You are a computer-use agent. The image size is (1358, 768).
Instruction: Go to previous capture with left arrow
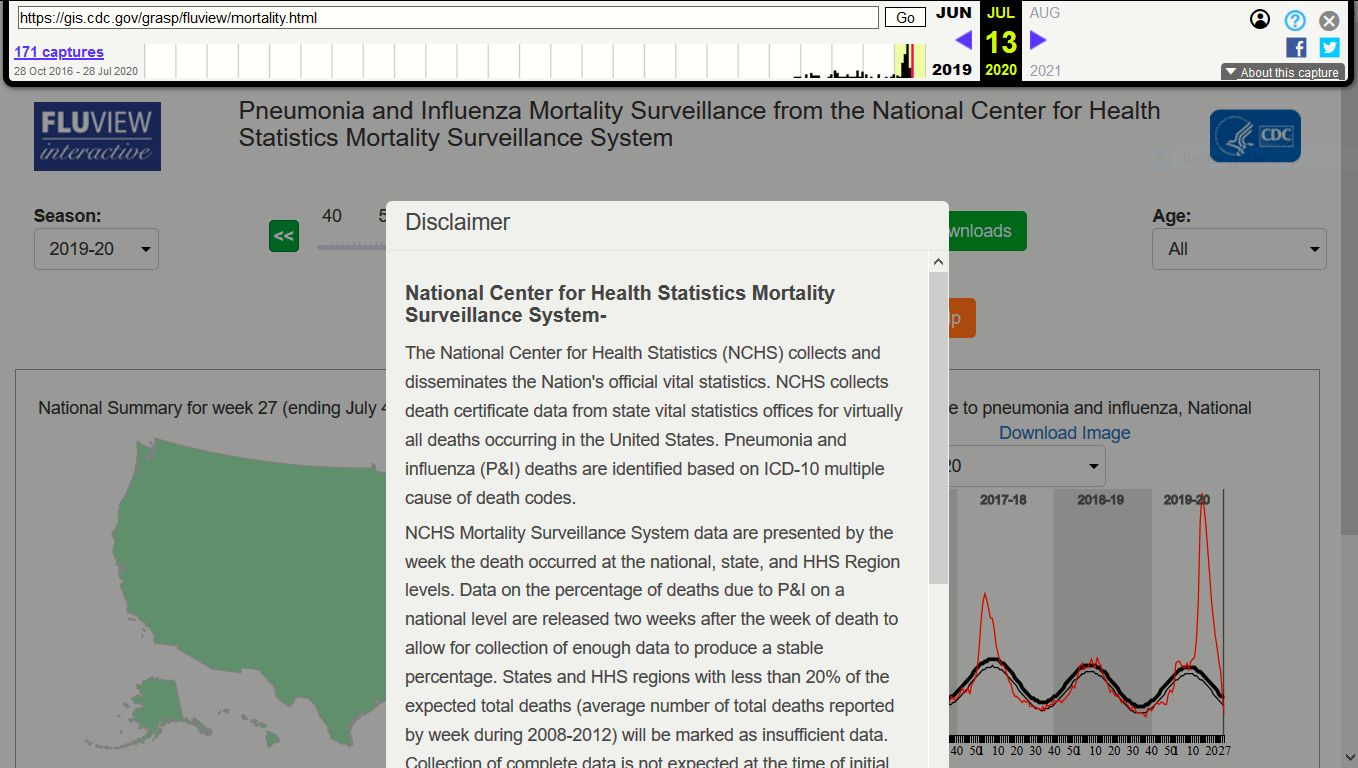(x=963, y=40)
